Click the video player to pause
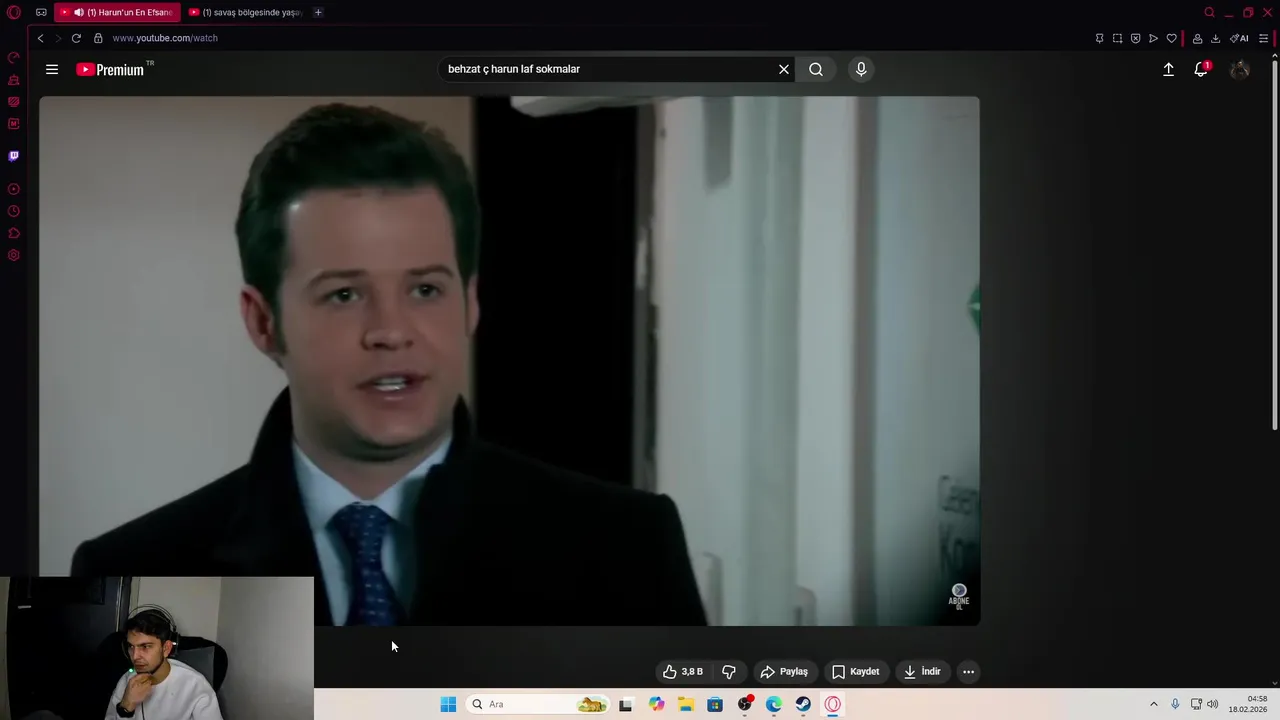The image size is (1280, 720). [x=510, y=360]
